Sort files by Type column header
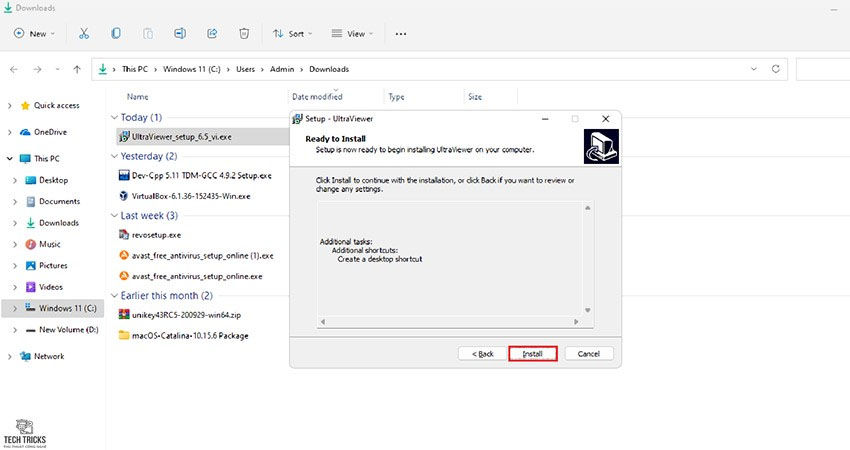 [396, 97]
